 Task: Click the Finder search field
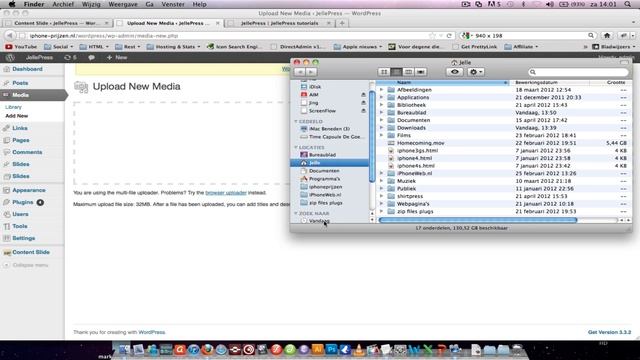tap(578, 72)
